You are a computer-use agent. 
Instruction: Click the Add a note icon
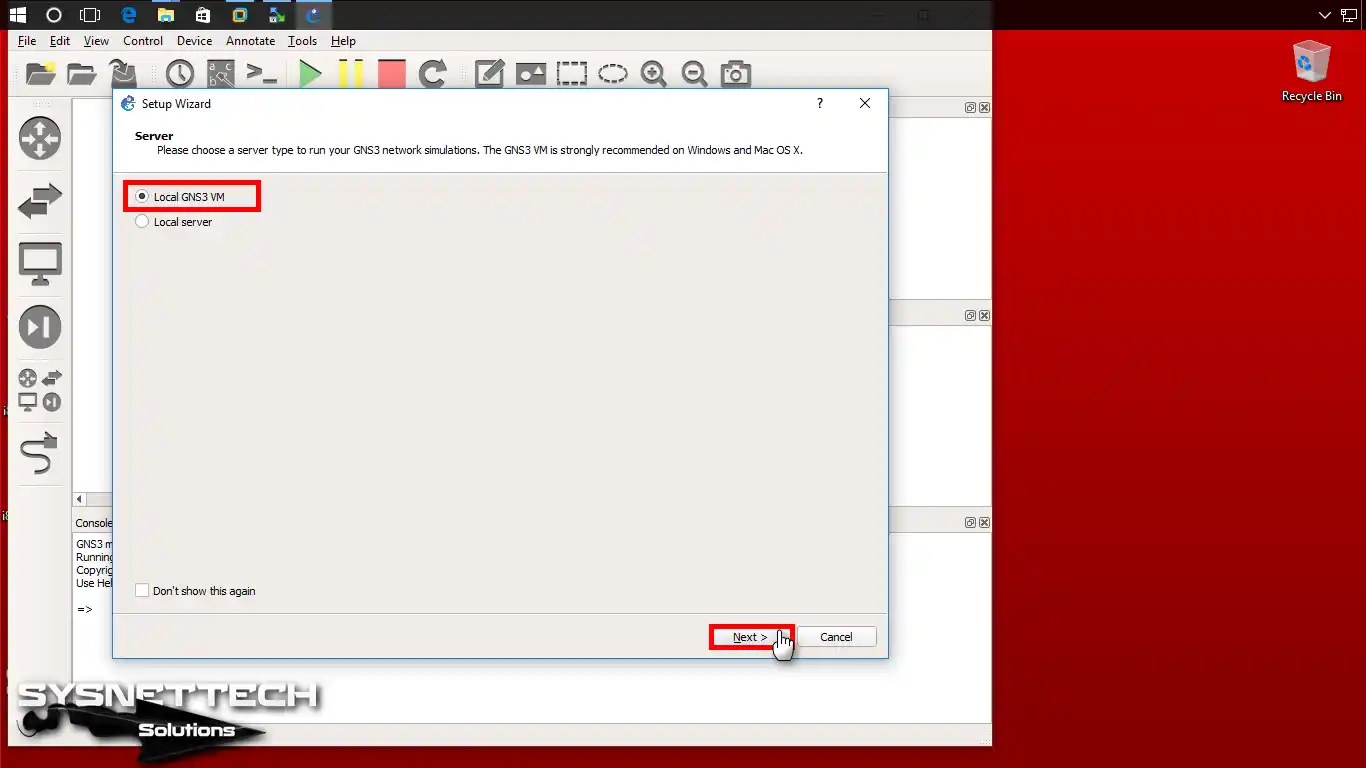pyautogui.click(x=489, y=74)
